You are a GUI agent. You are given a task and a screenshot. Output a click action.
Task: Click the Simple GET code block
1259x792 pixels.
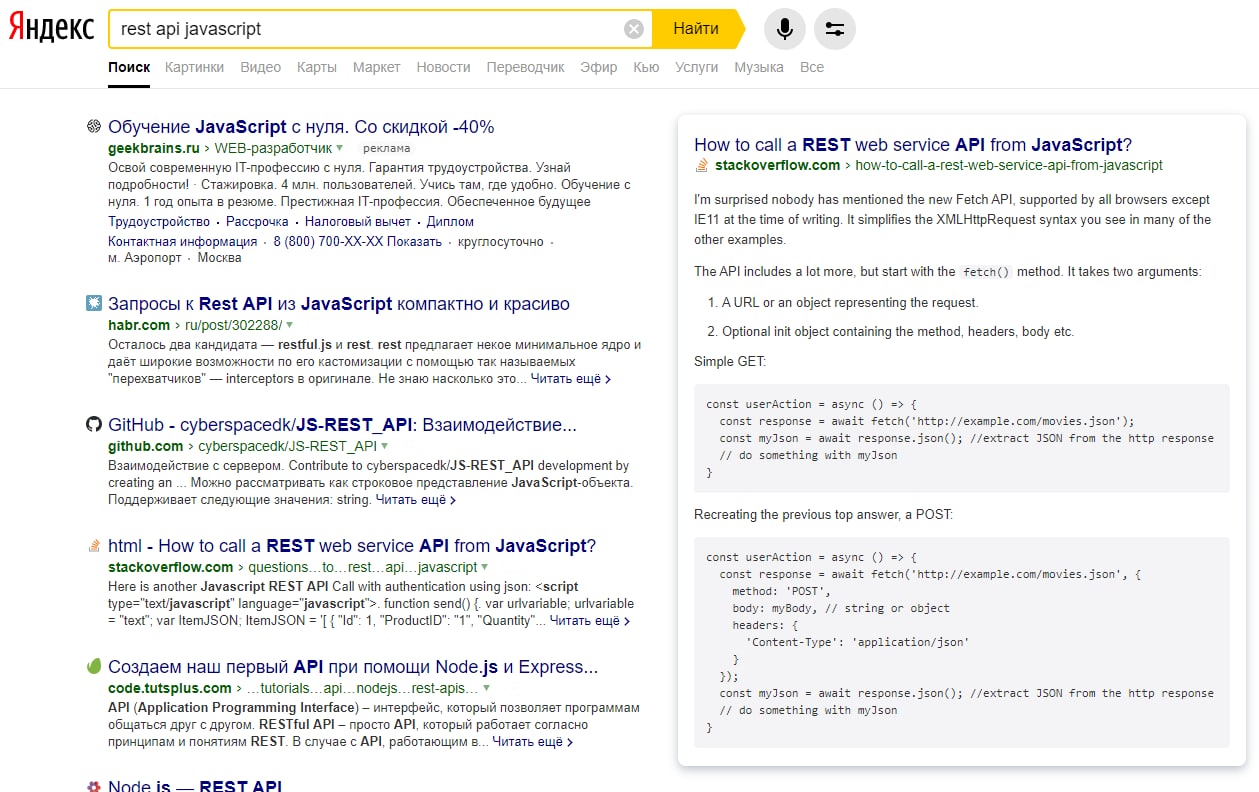pos(962,438)
